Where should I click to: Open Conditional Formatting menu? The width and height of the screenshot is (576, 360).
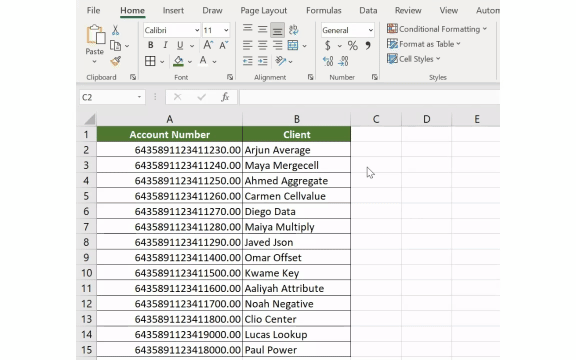437,29
